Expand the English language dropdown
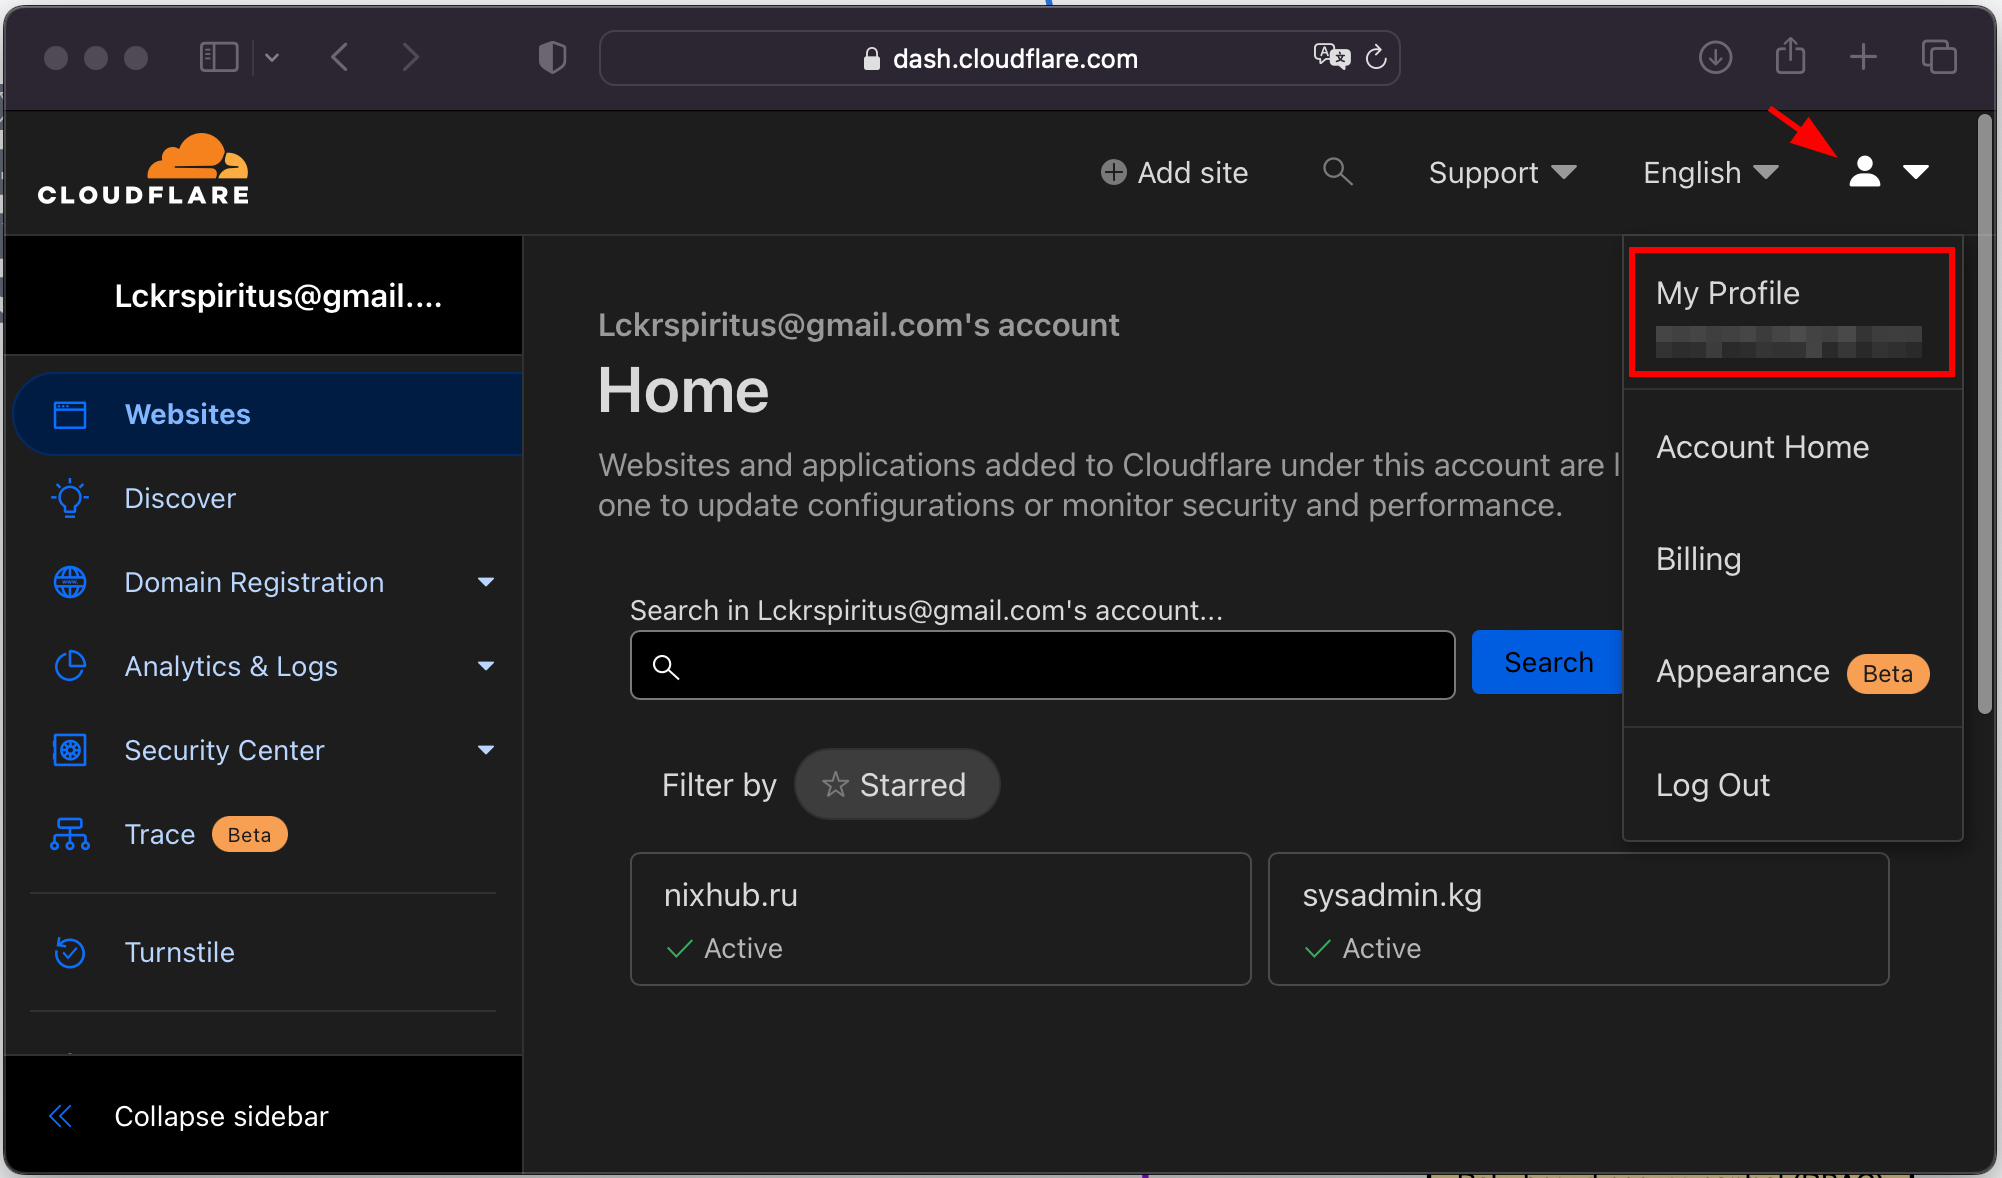 [x=1711, y=173]
